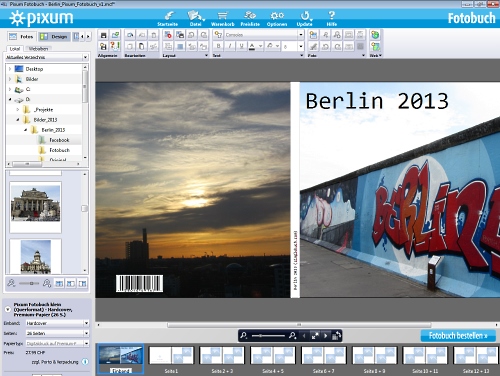Click zoom-out magnifier under photo thumbnails

[x=12, y=283]
